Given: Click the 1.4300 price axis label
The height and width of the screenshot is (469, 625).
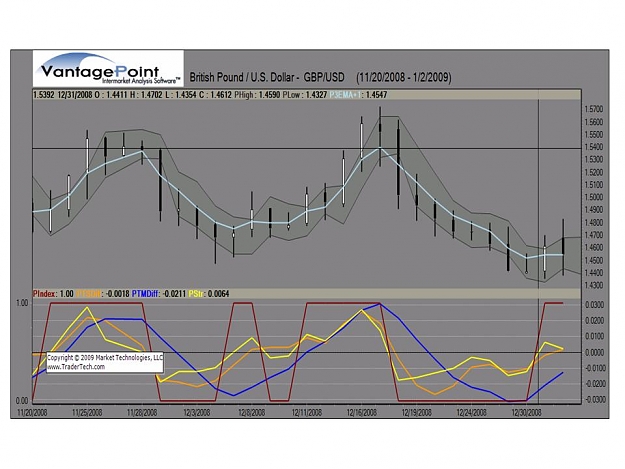Looking at the screenshot, I should (594, 285).
